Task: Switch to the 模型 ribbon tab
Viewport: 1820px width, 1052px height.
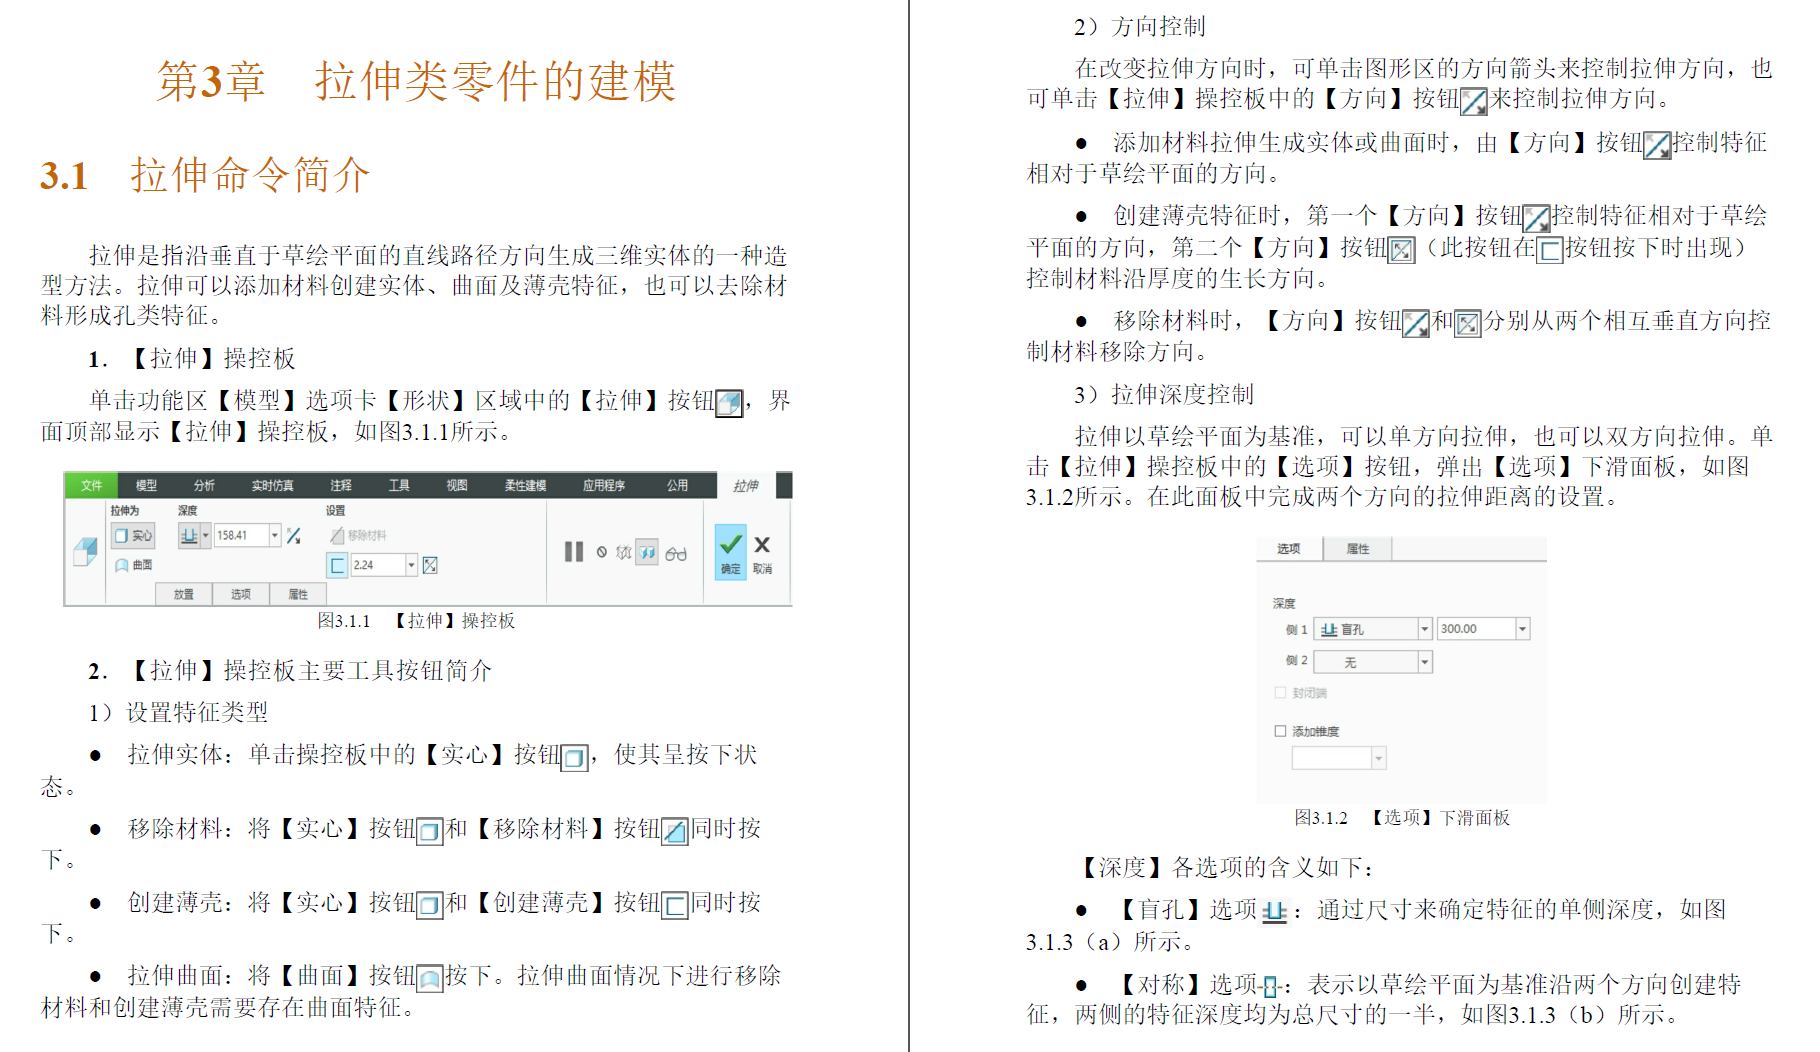Action: tap(144, 486)
